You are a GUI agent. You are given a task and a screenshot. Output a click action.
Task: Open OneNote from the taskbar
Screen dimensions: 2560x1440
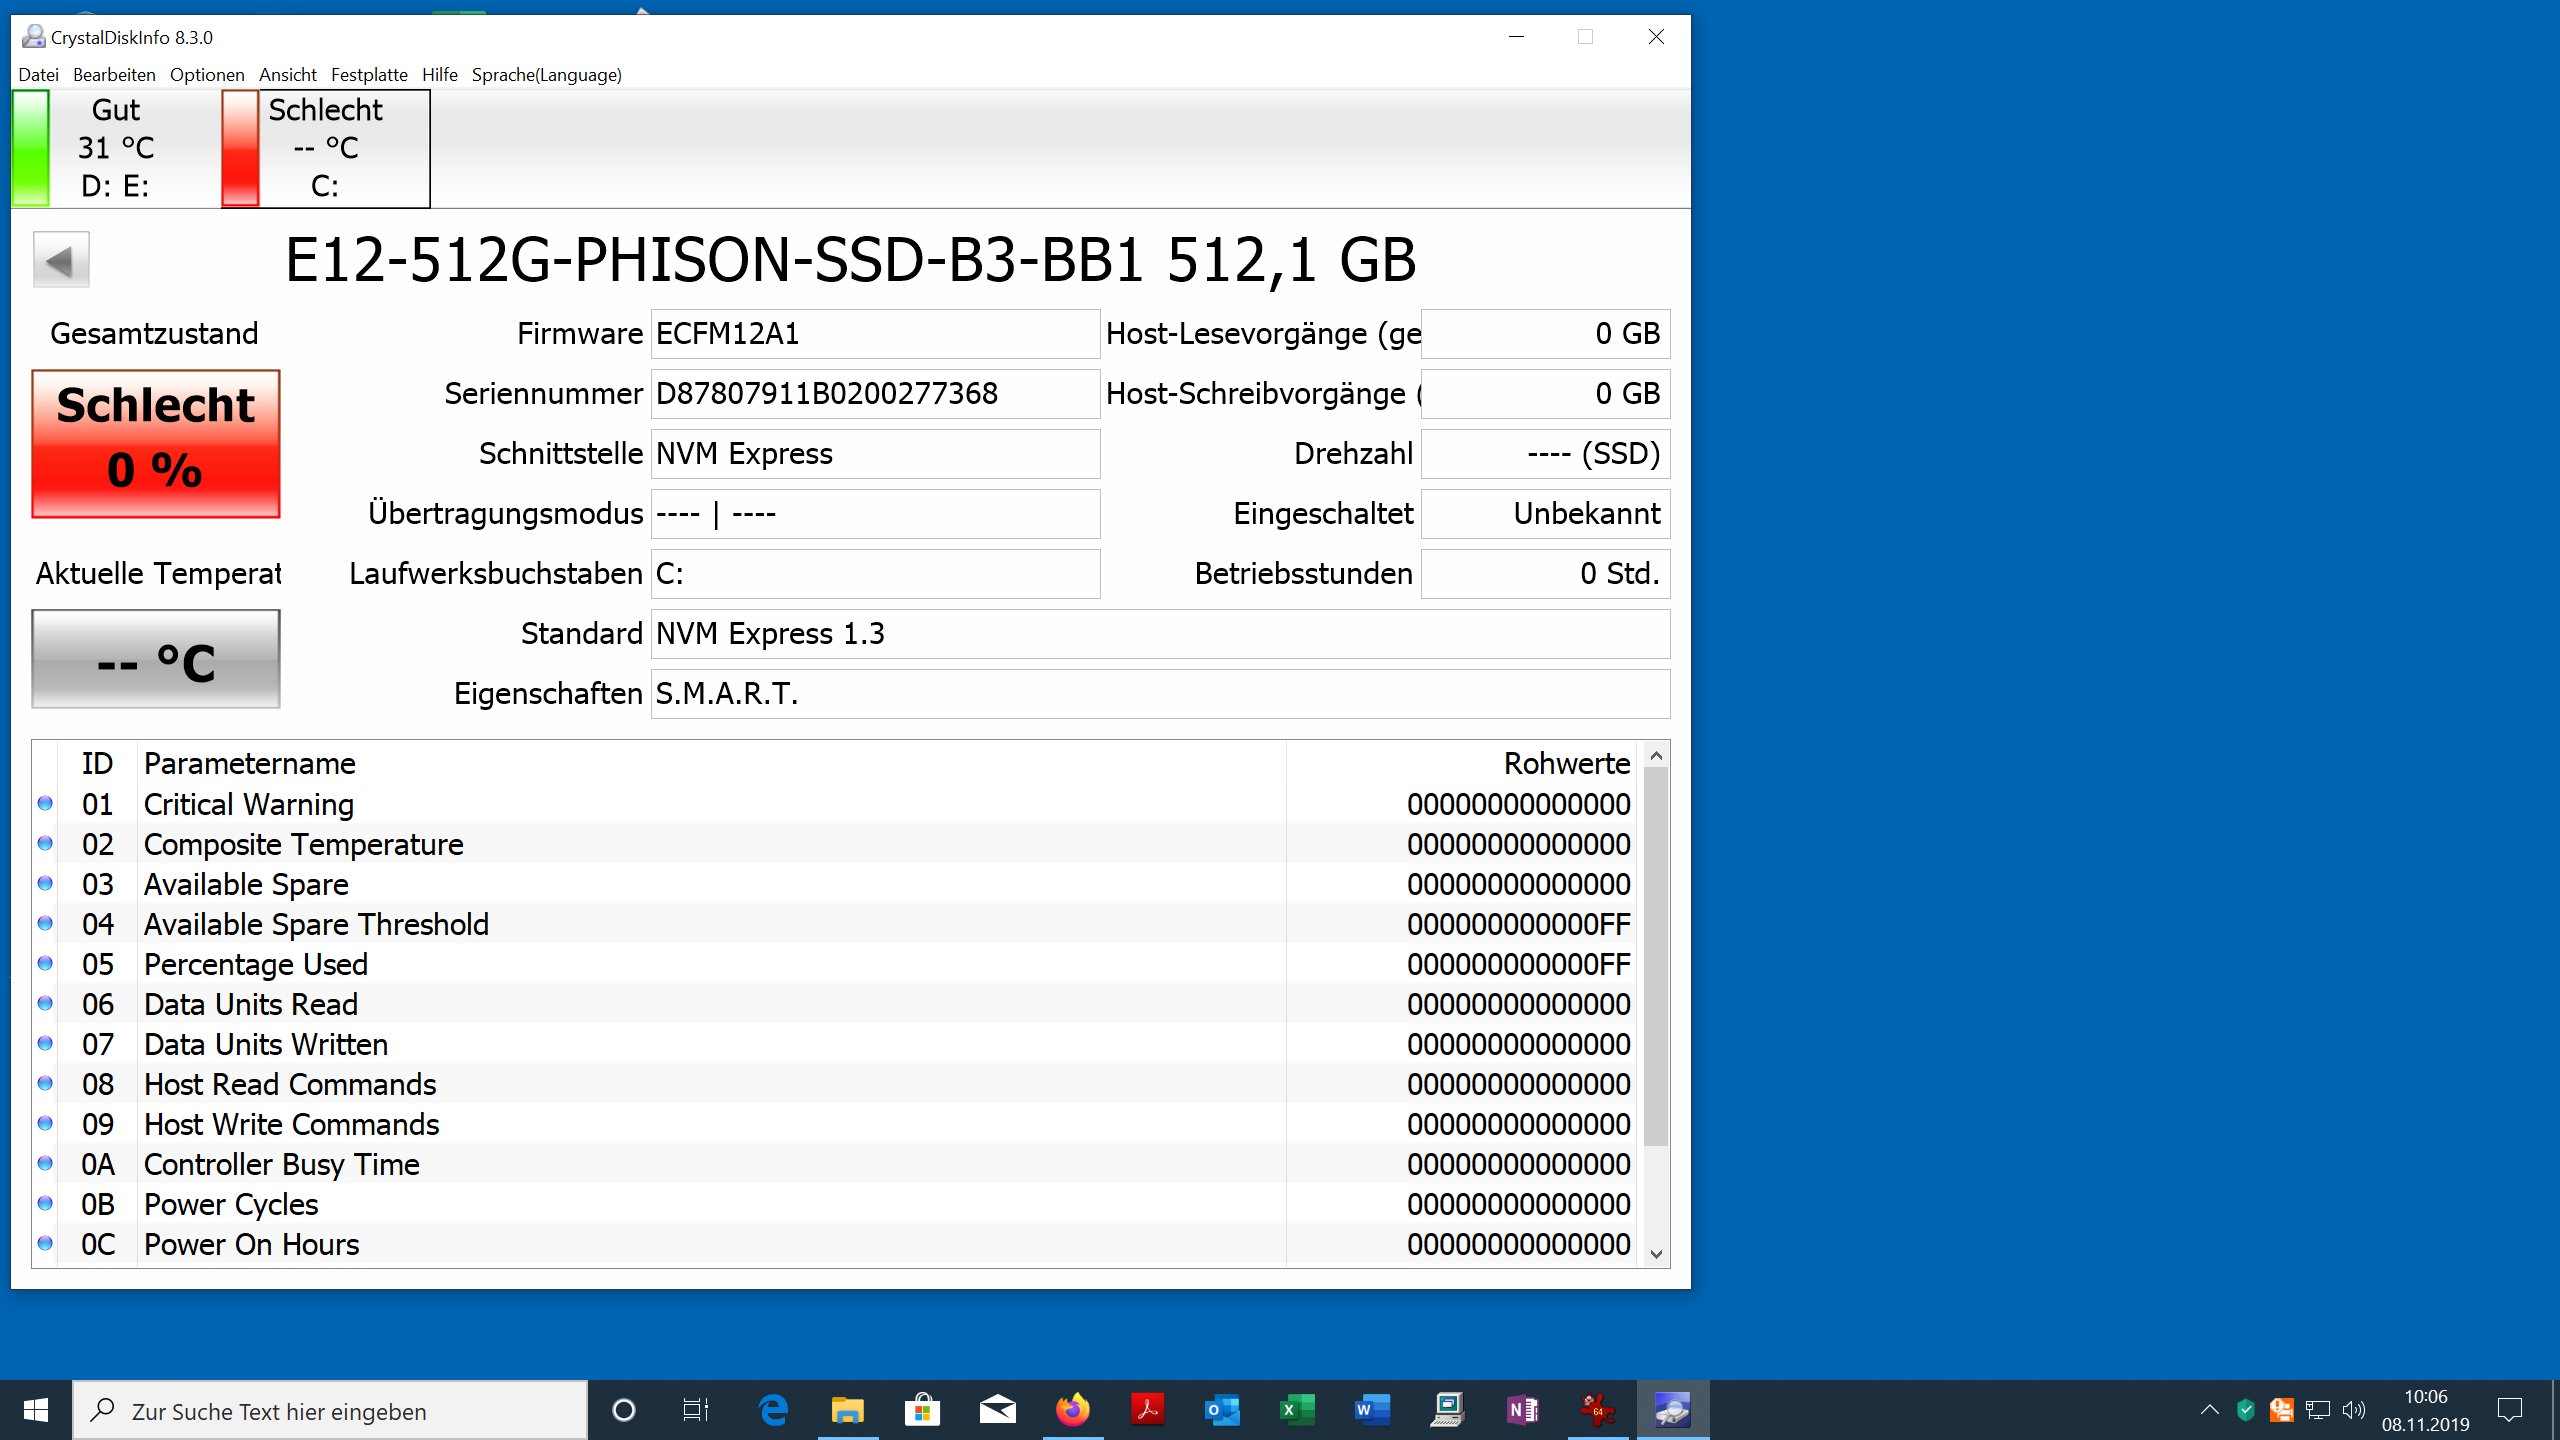point(1522,1410)
